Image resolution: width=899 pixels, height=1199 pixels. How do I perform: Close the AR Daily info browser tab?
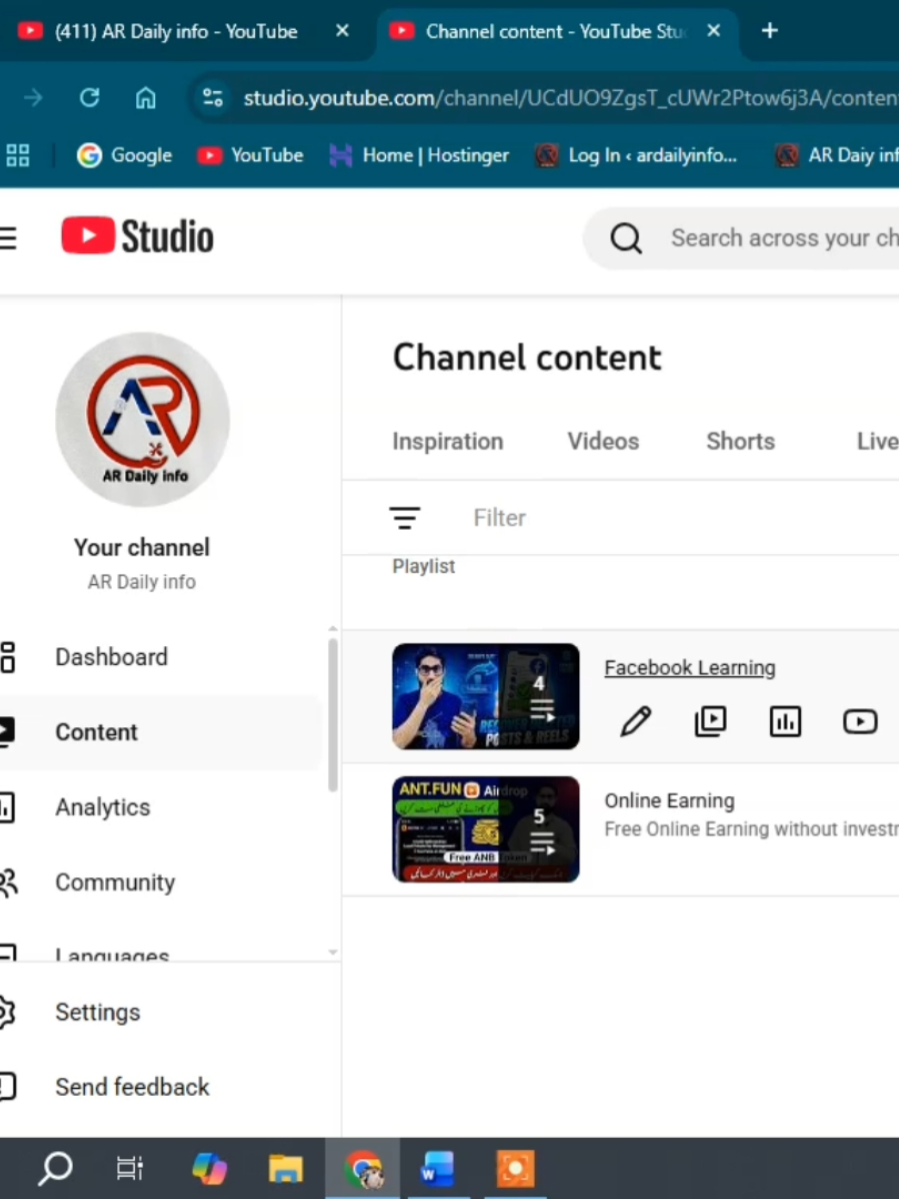click(x=342, y=31)
